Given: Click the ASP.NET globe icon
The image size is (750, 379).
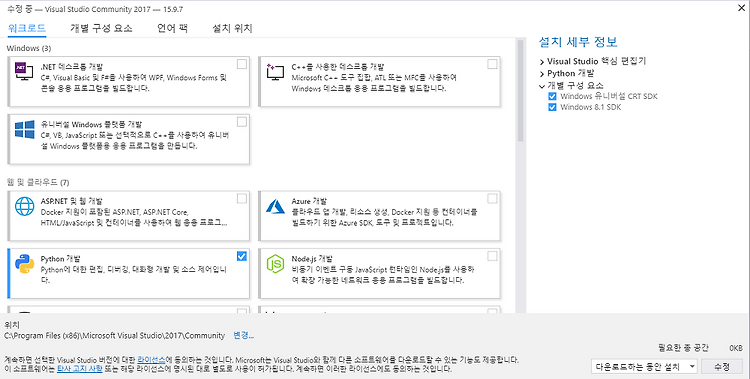Looking at the screenshot, I should [x=24, y=206].
